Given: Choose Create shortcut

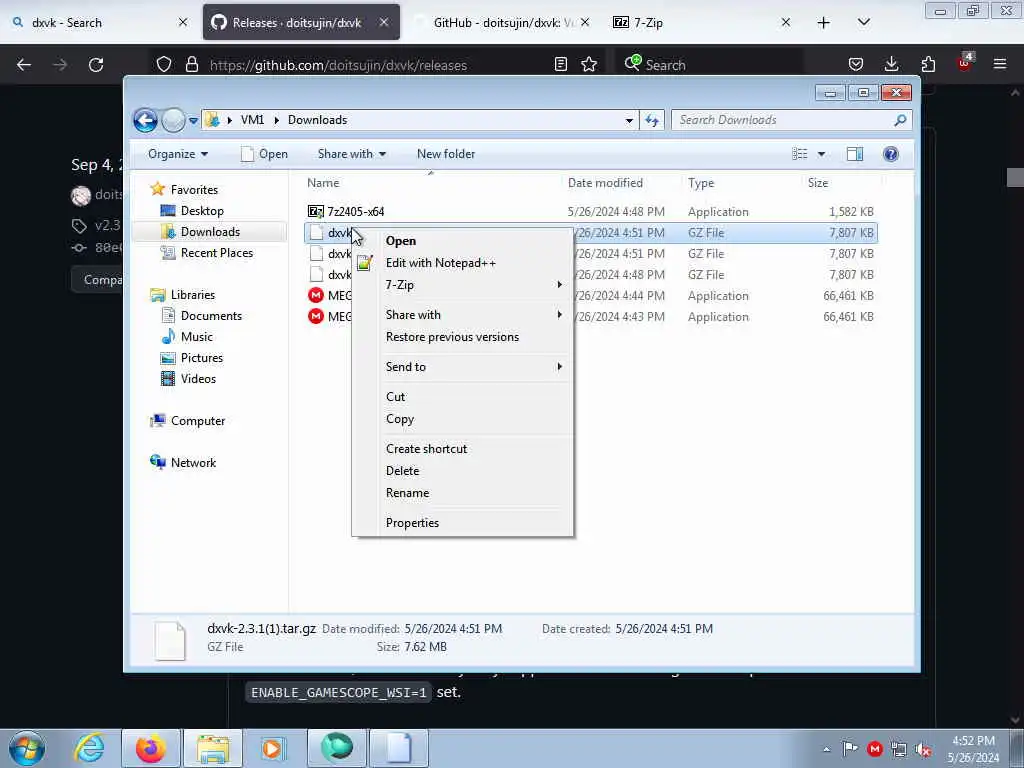Looking at the screenshot, I should pos(462,449).
